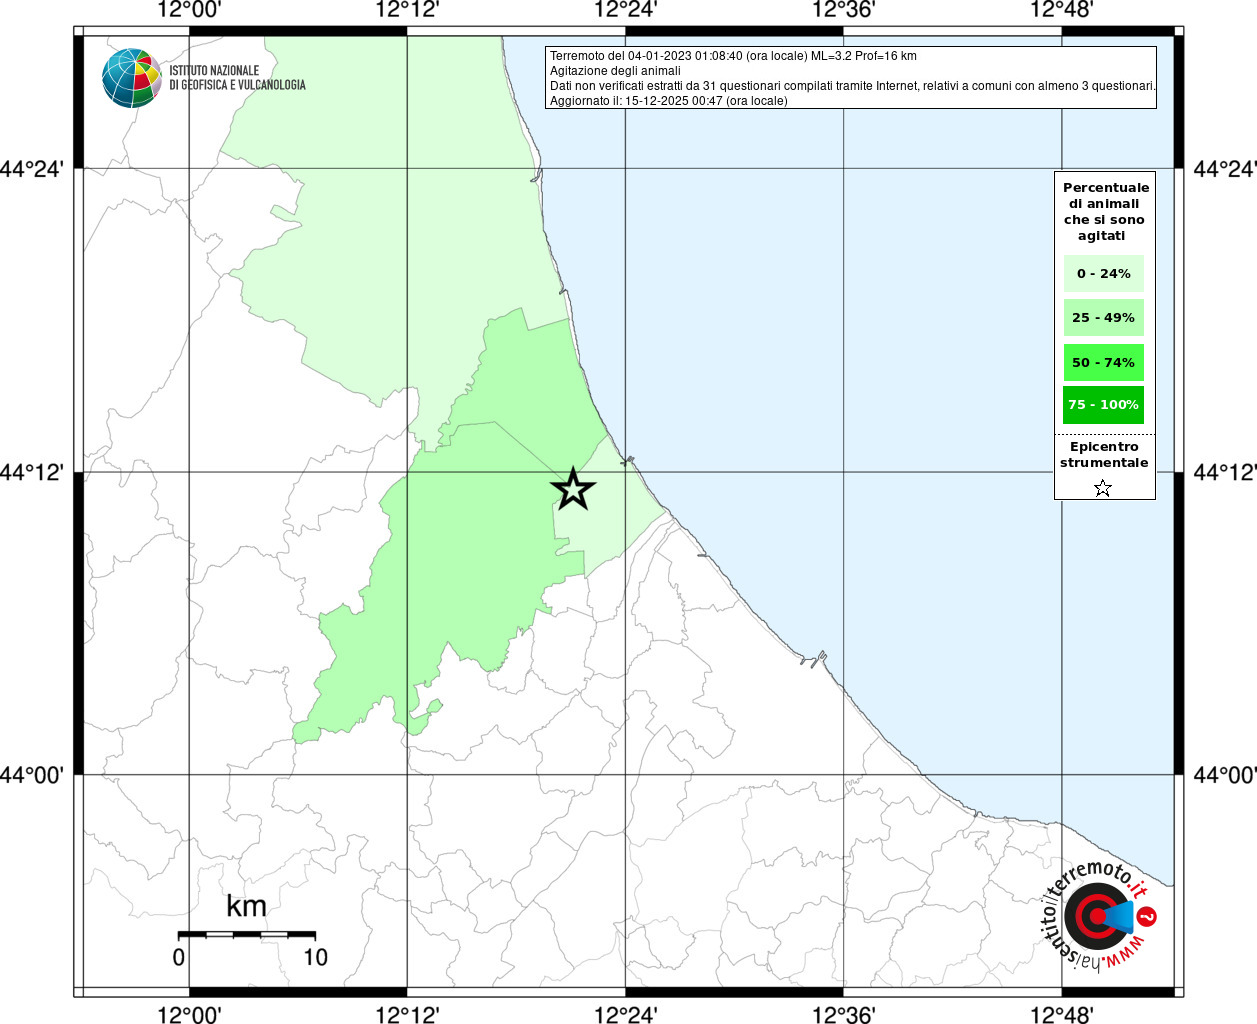Select the 0 - 24% legend swatch
Screen dimensions: 1257x1024
(1104, 274)
